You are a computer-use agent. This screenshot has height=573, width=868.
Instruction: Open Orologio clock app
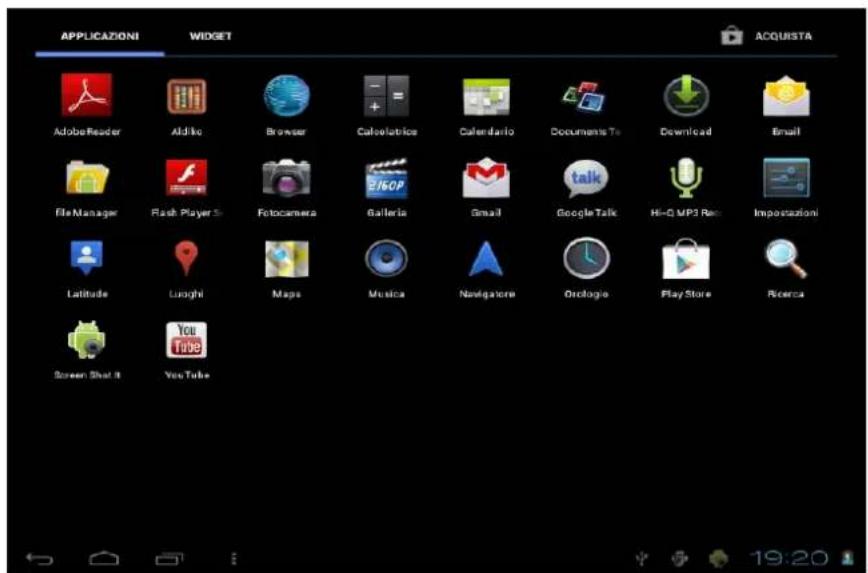point(586,269)
